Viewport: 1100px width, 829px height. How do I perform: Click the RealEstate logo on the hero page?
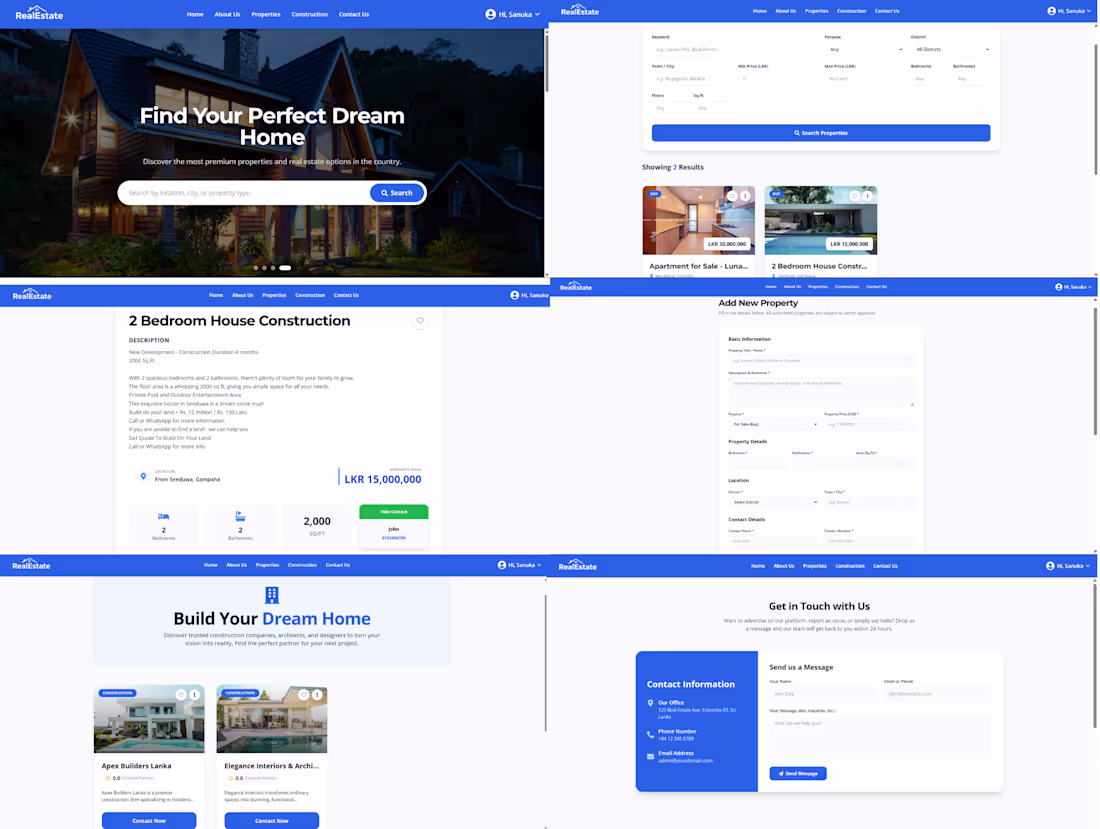pyautogui.click(x=39, y=13)
